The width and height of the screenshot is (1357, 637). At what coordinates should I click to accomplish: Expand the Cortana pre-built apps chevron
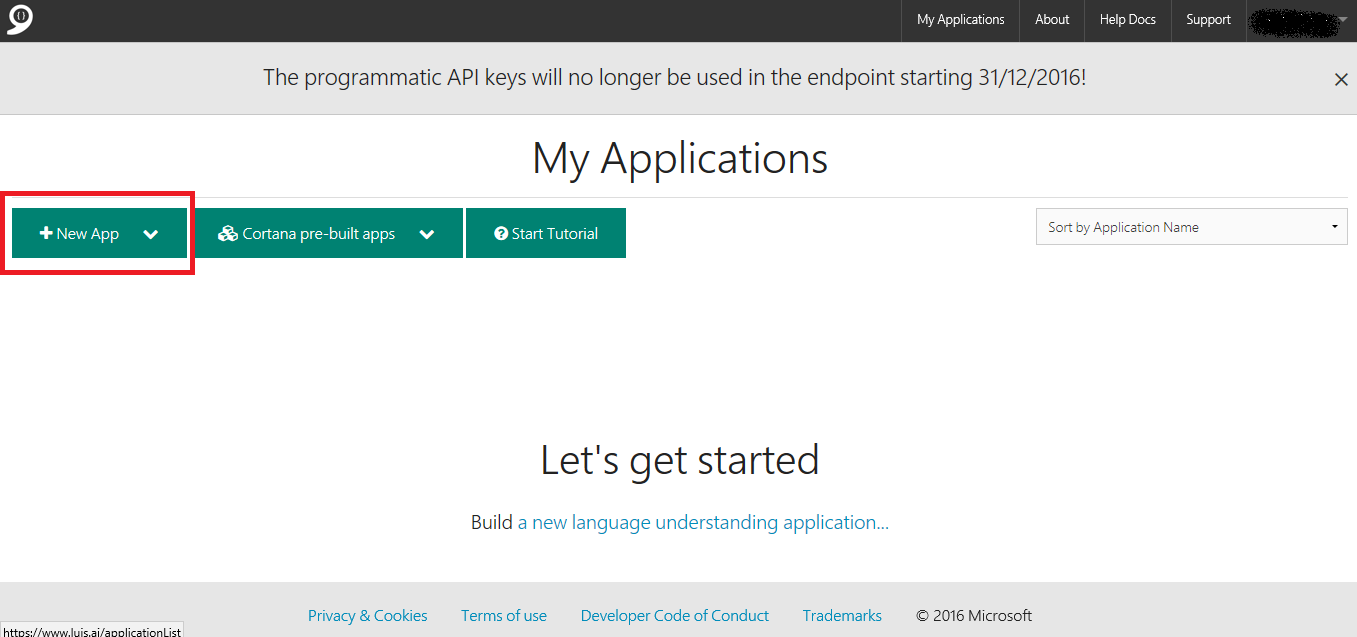[x=427, y=234]
